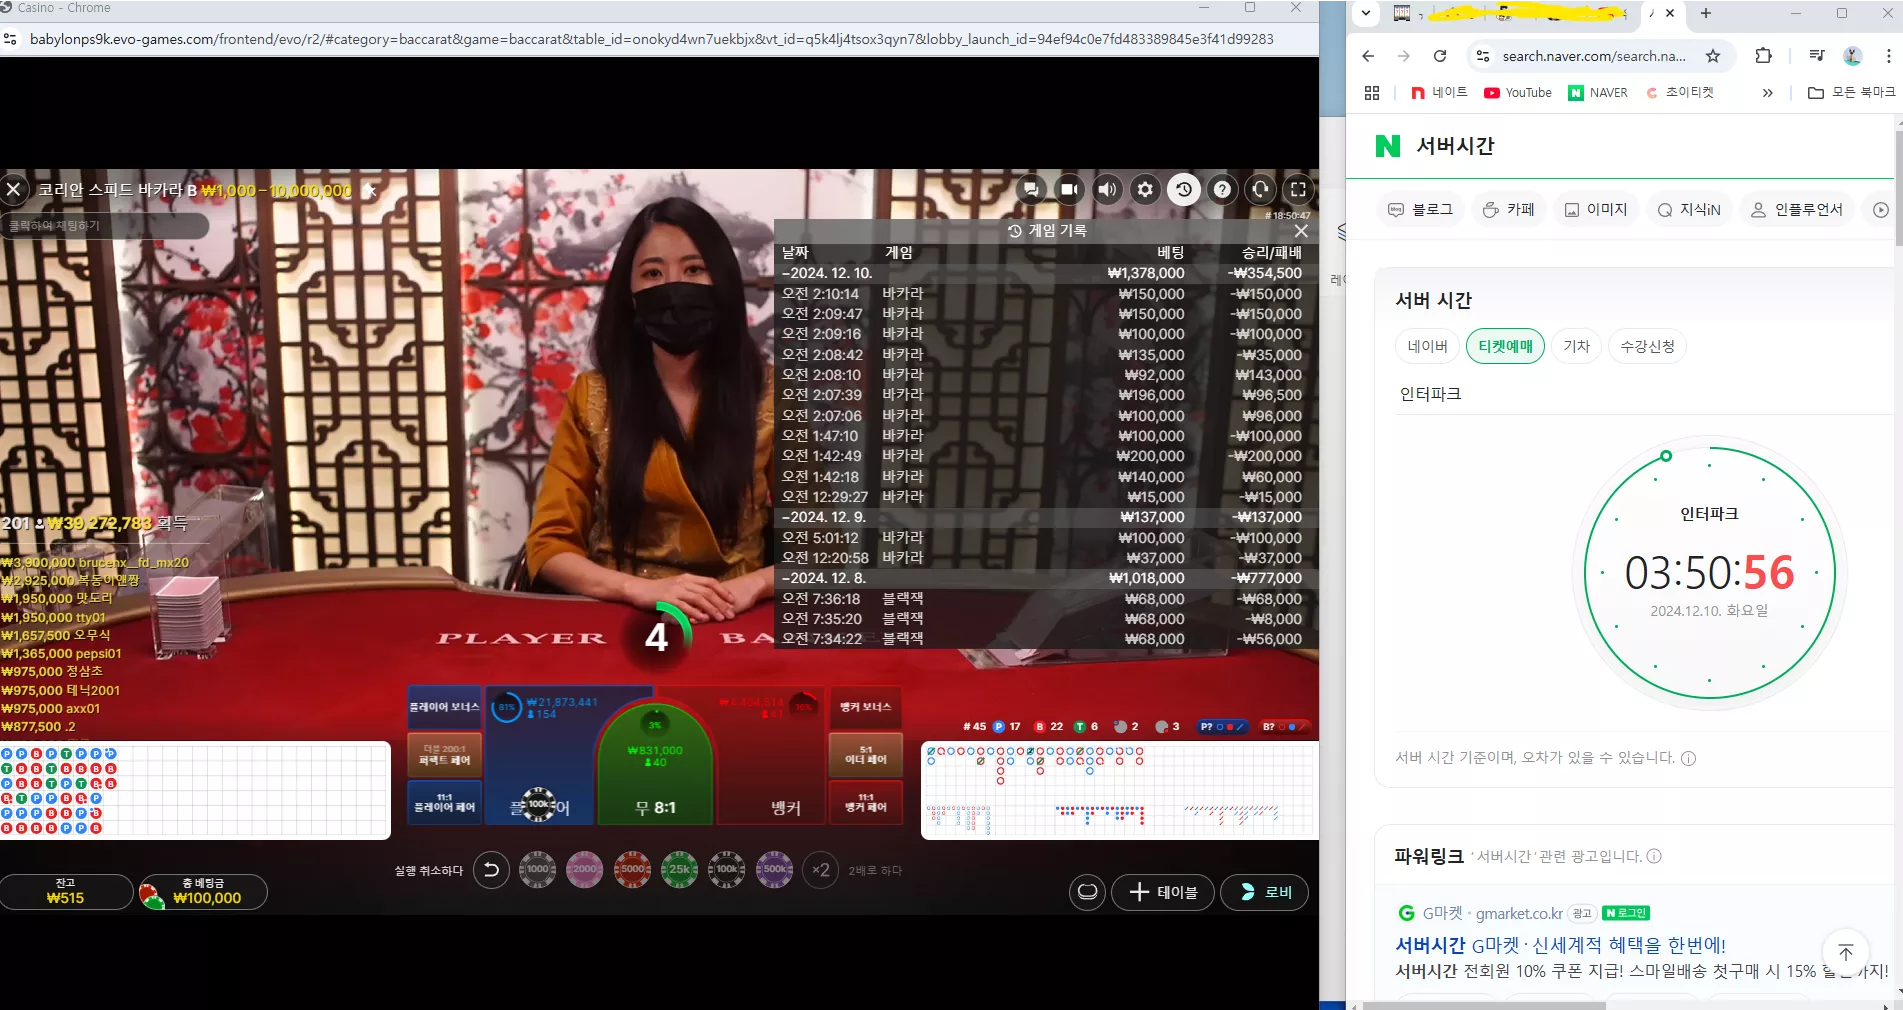Reload the Naver search page
Screen dimensions: 1903x1010
1440,56
